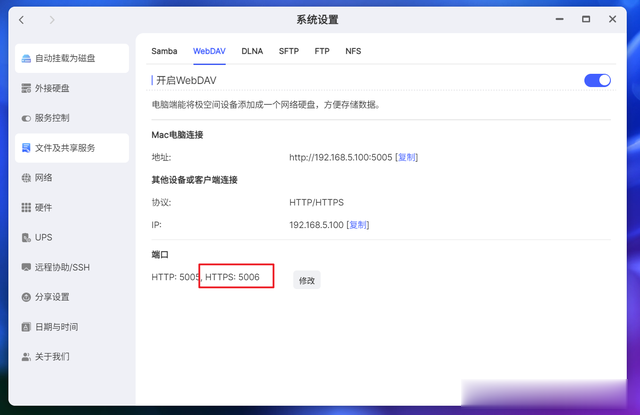Click the 开启WebDAV label
The image size is (640, 415).
click(x=186, y=80)
